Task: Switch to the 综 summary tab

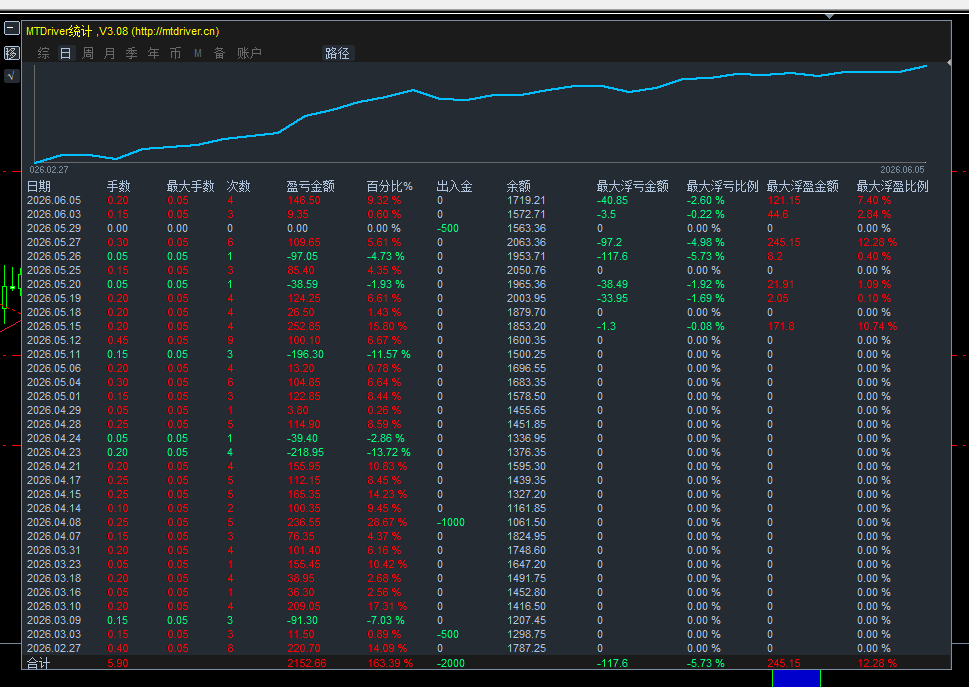Action: coord(43,53)
